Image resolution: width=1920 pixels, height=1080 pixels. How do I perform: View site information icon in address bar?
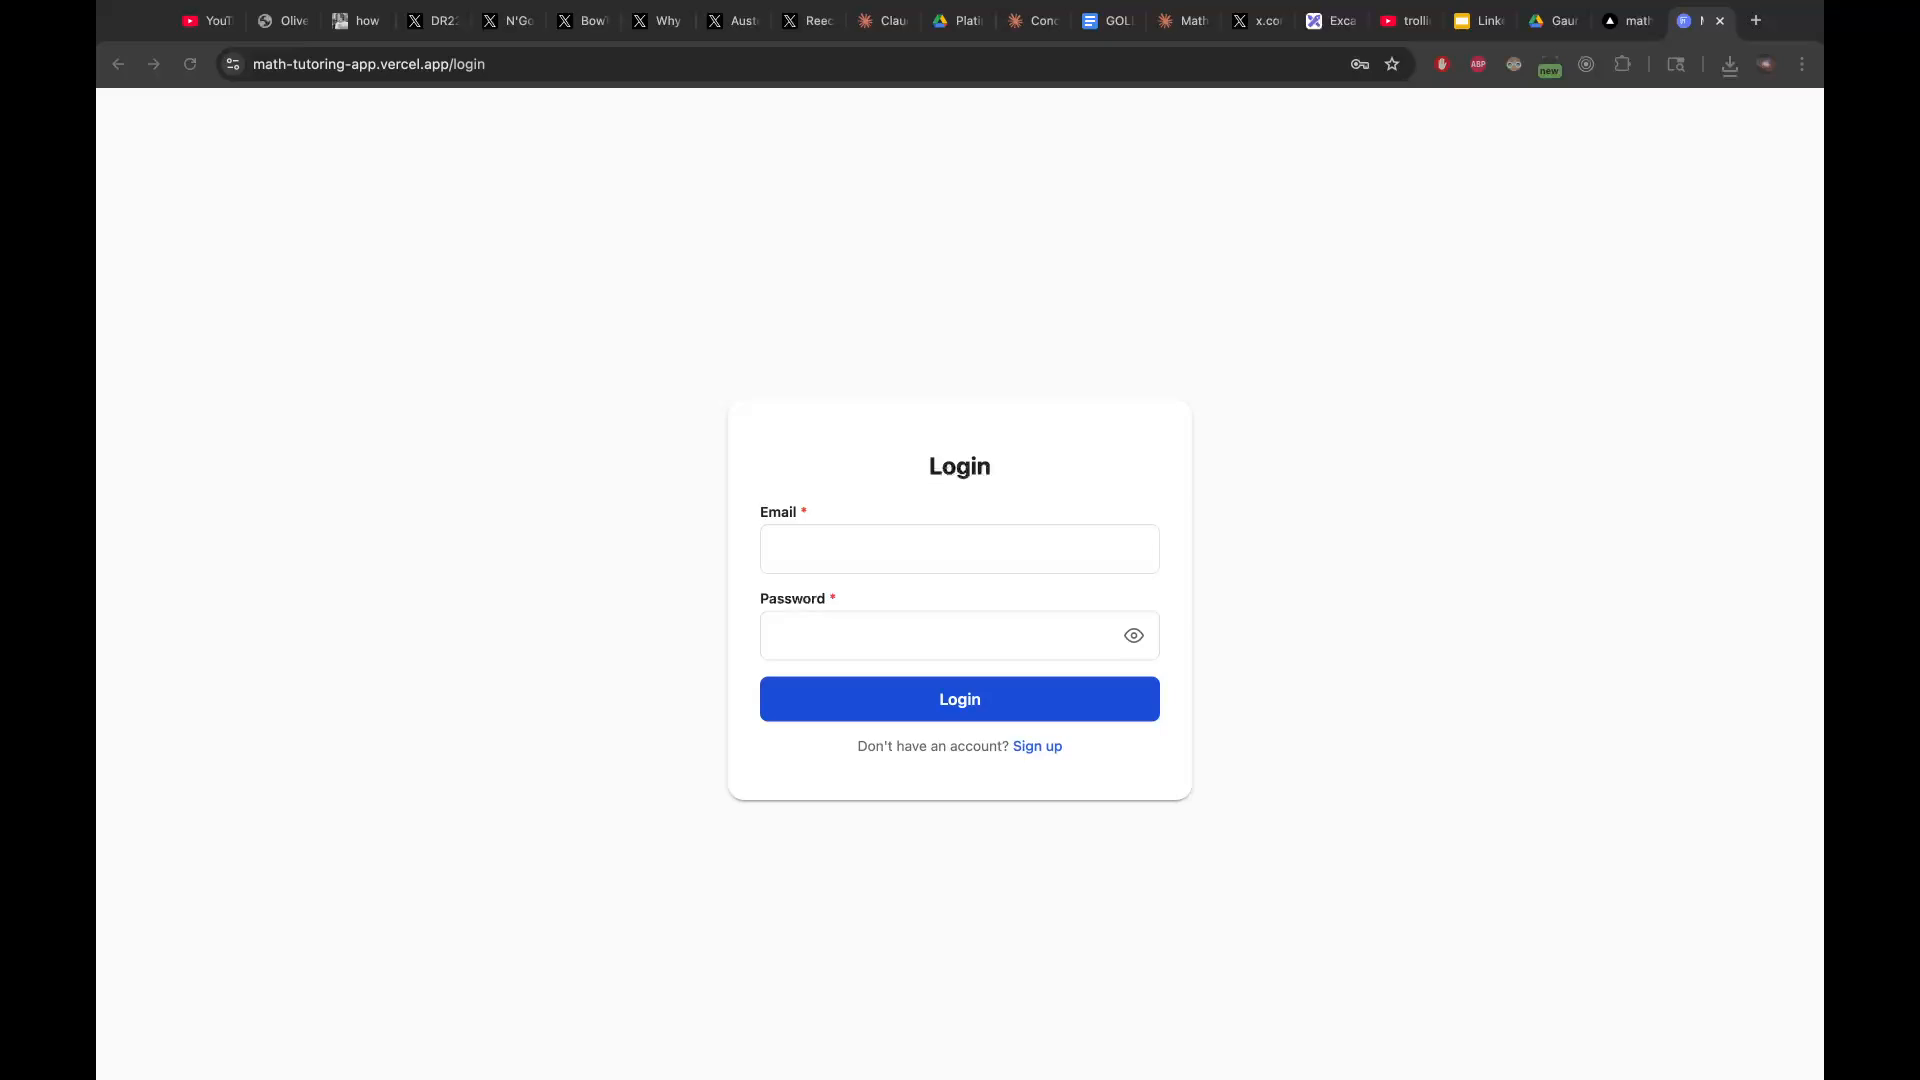(x=233, y=64)
